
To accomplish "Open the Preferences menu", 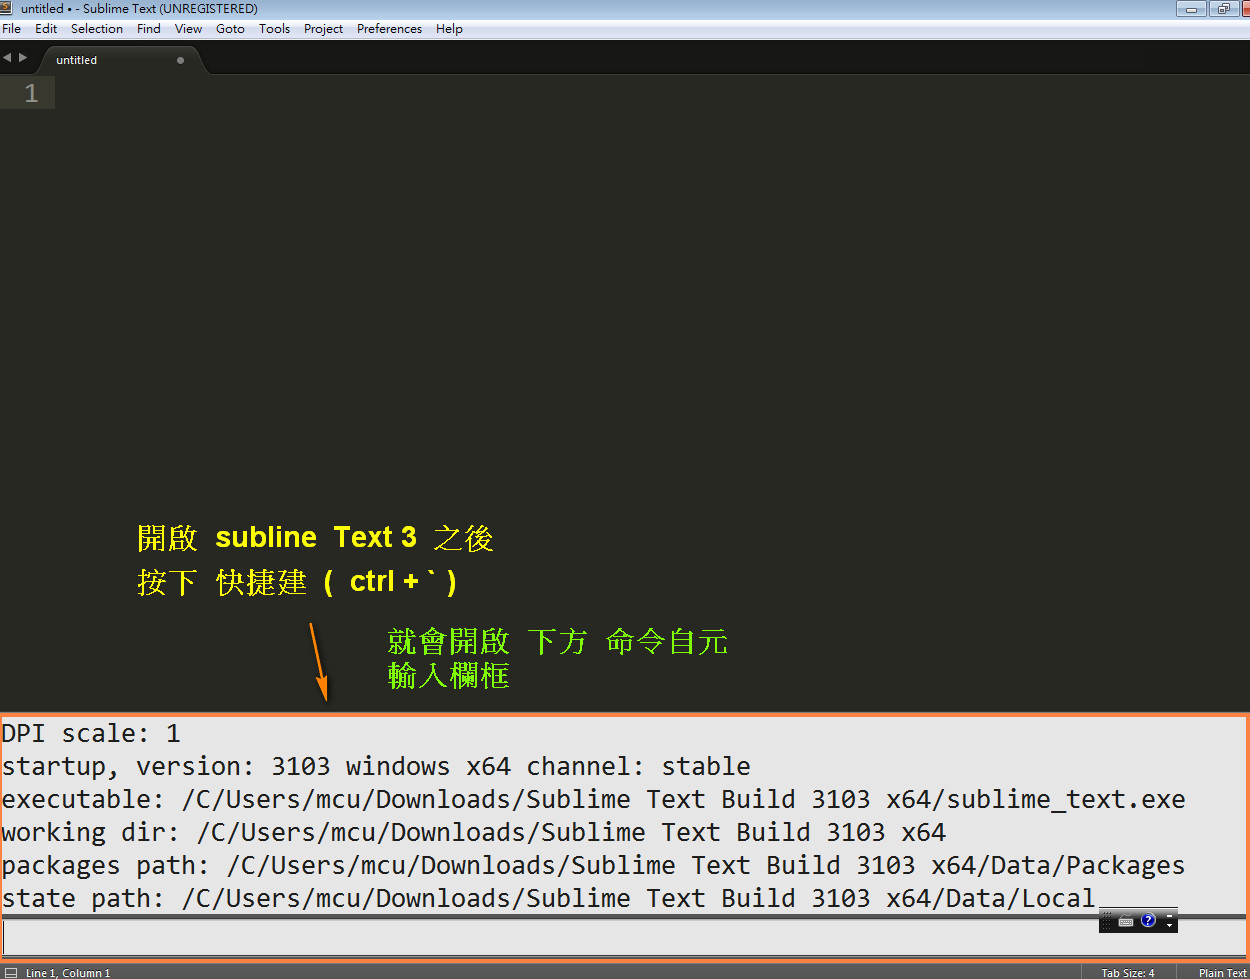I will coord(390,29).
